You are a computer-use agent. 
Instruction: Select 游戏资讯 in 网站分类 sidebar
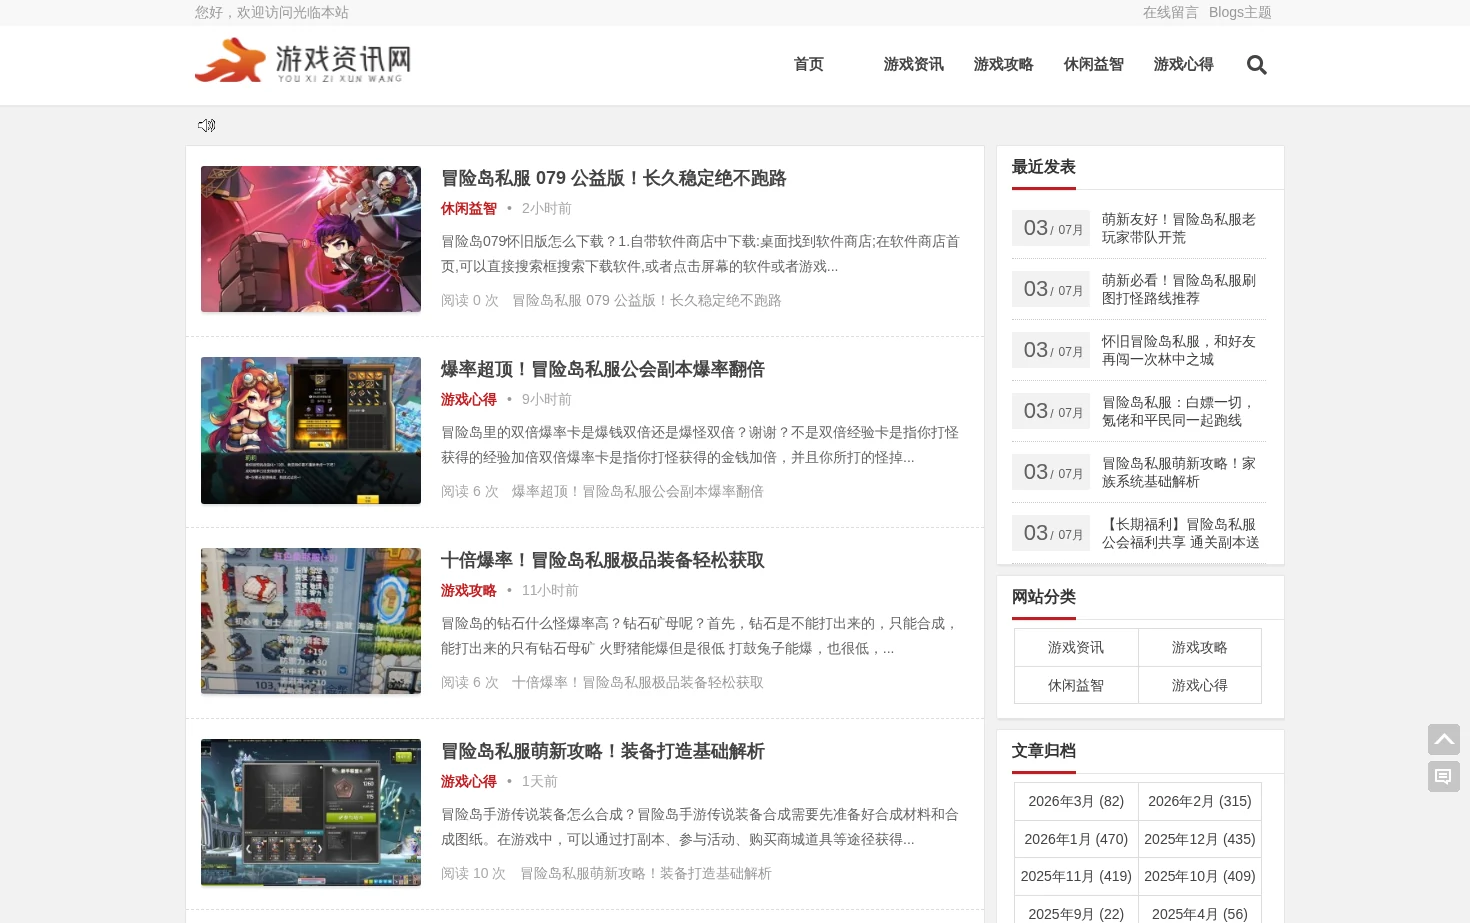(1076, 647)
